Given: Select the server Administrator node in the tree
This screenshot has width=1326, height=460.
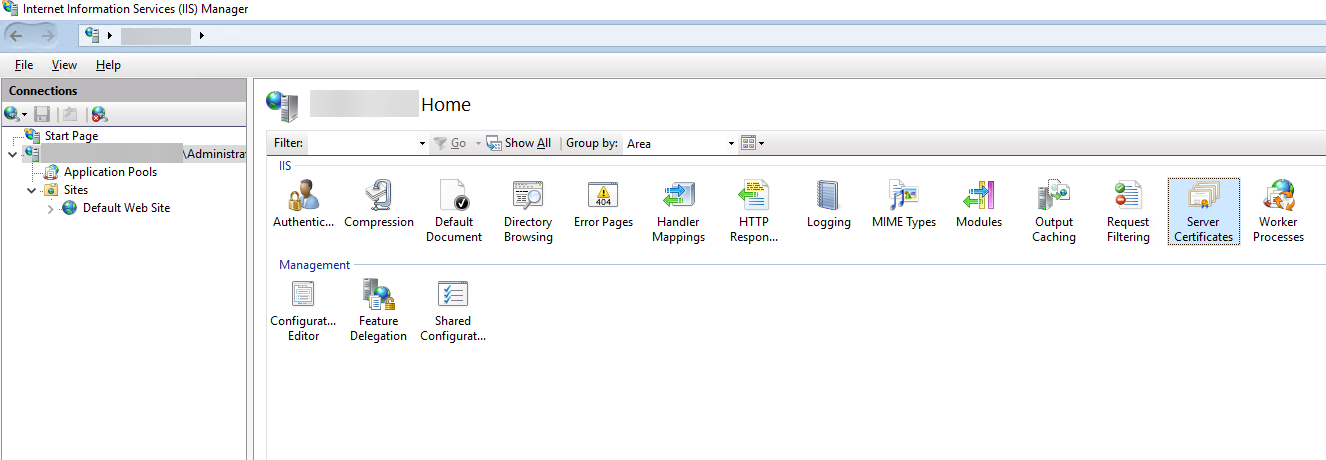Looking at the screenshot, I should [x=134, y=154].
